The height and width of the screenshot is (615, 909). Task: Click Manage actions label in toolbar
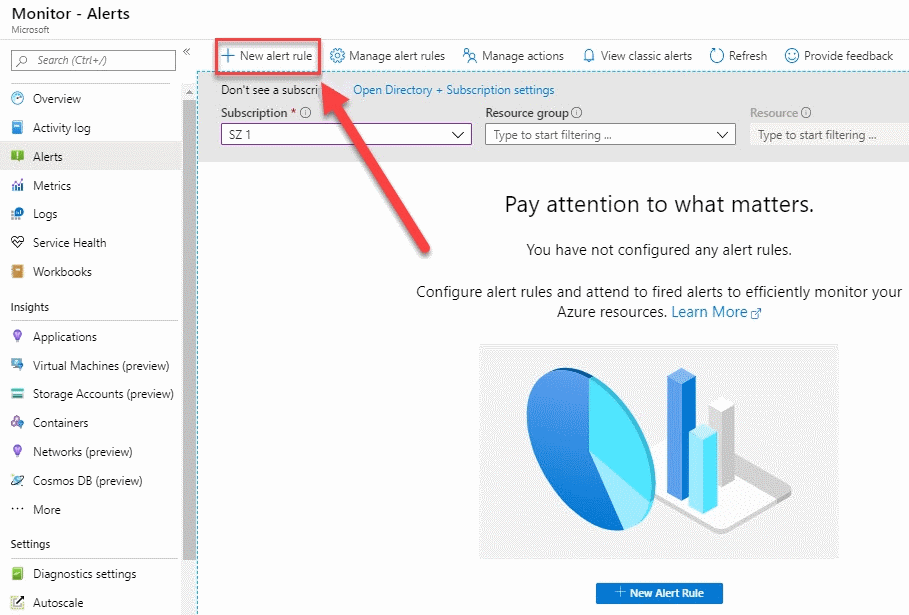pyautogui.click(x=522, y=56)
